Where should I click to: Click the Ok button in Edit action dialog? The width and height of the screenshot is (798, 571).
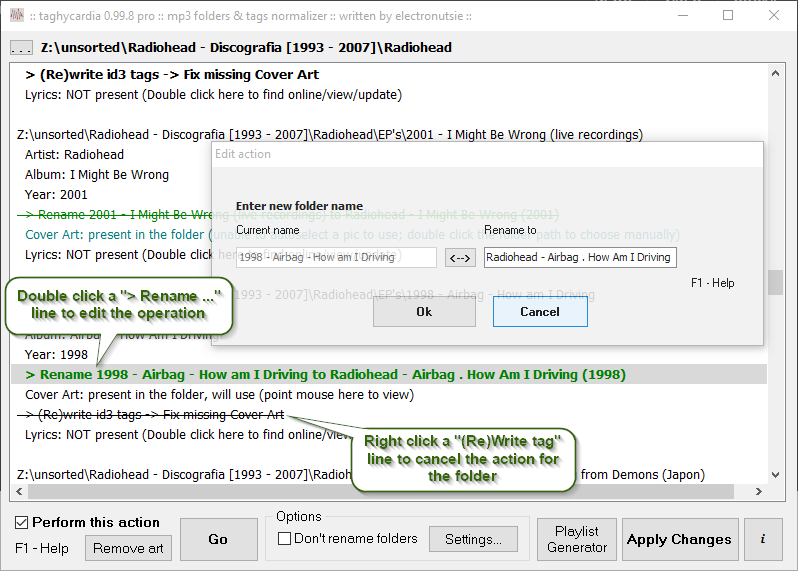tap(424, 311)
